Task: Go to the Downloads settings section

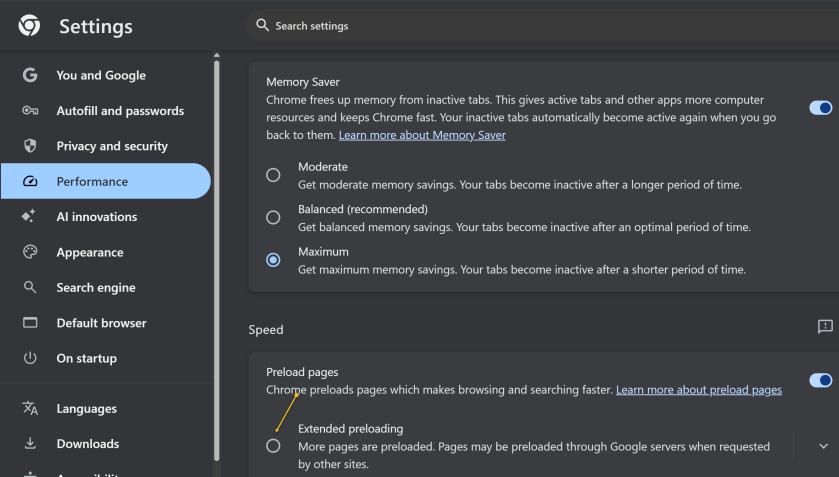Action: [88, 444]
